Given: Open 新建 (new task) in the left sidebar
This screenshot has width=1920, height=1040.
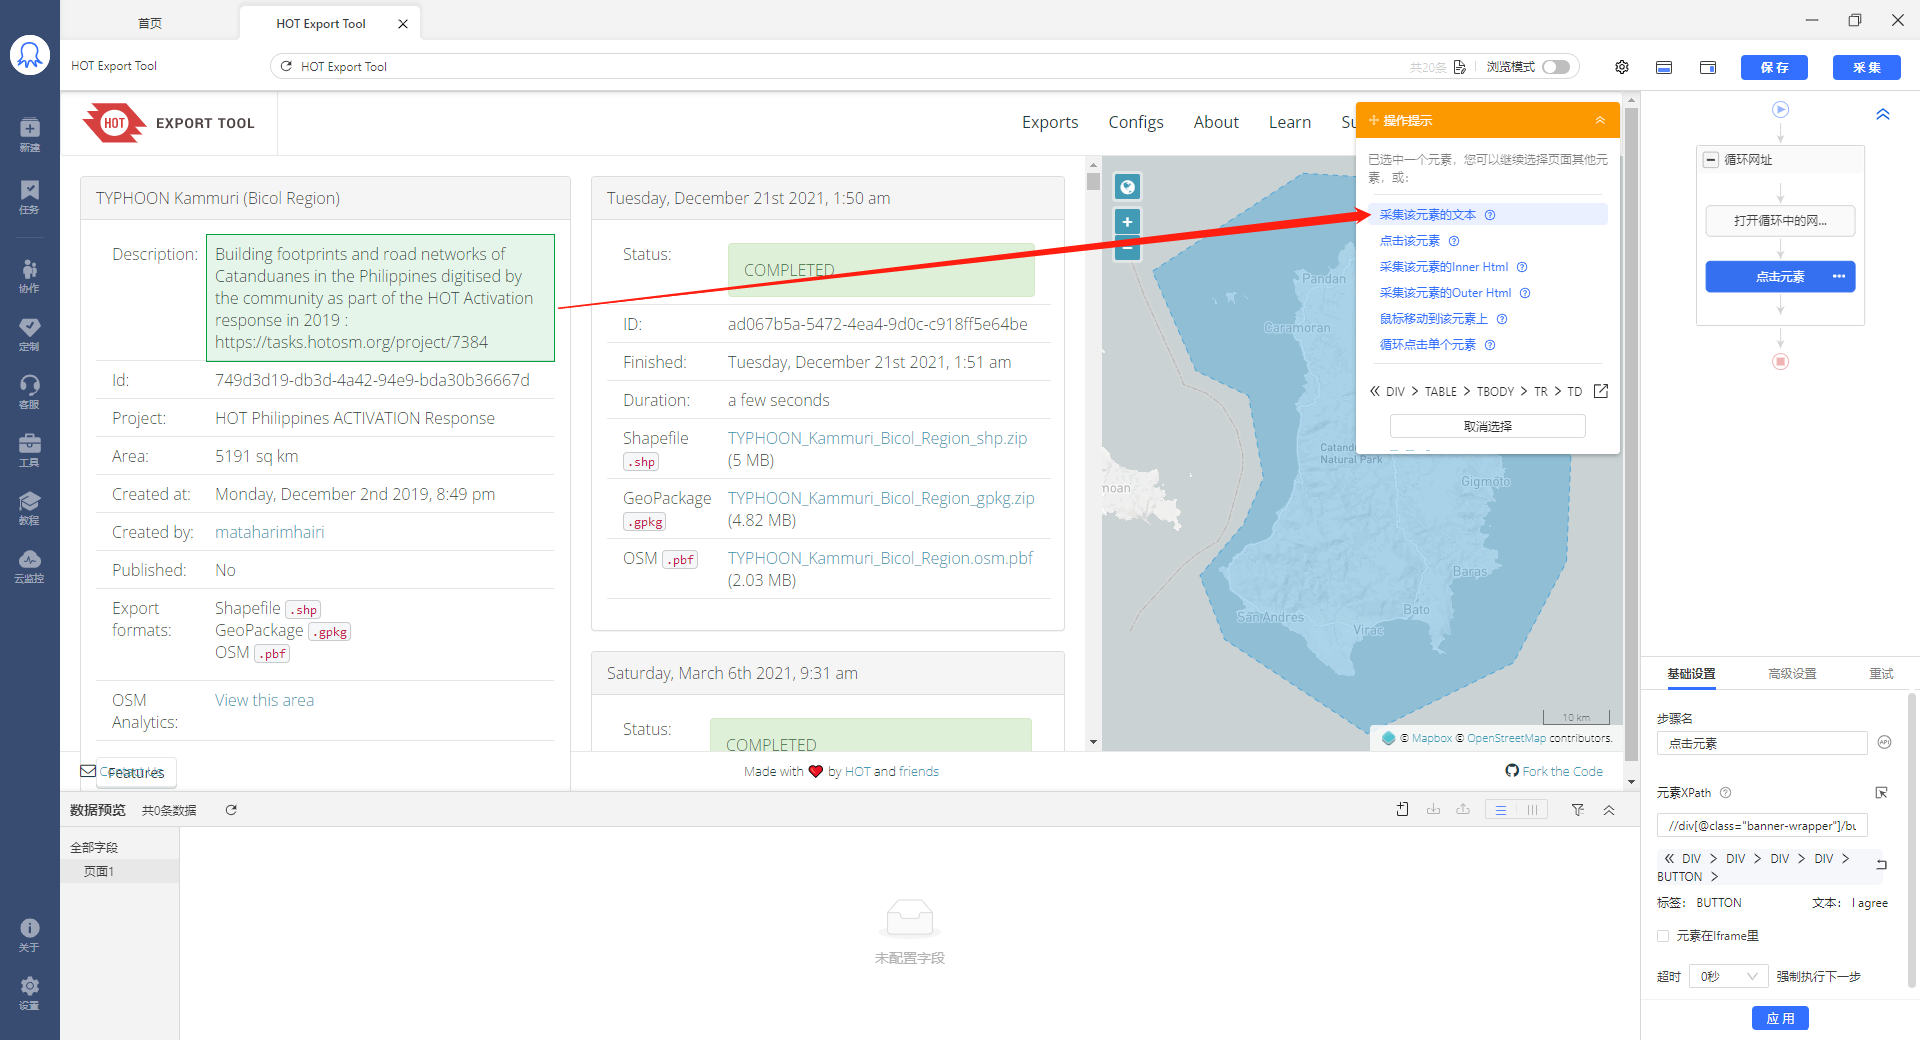Looking at the screenshot, I should pos(30,135).
